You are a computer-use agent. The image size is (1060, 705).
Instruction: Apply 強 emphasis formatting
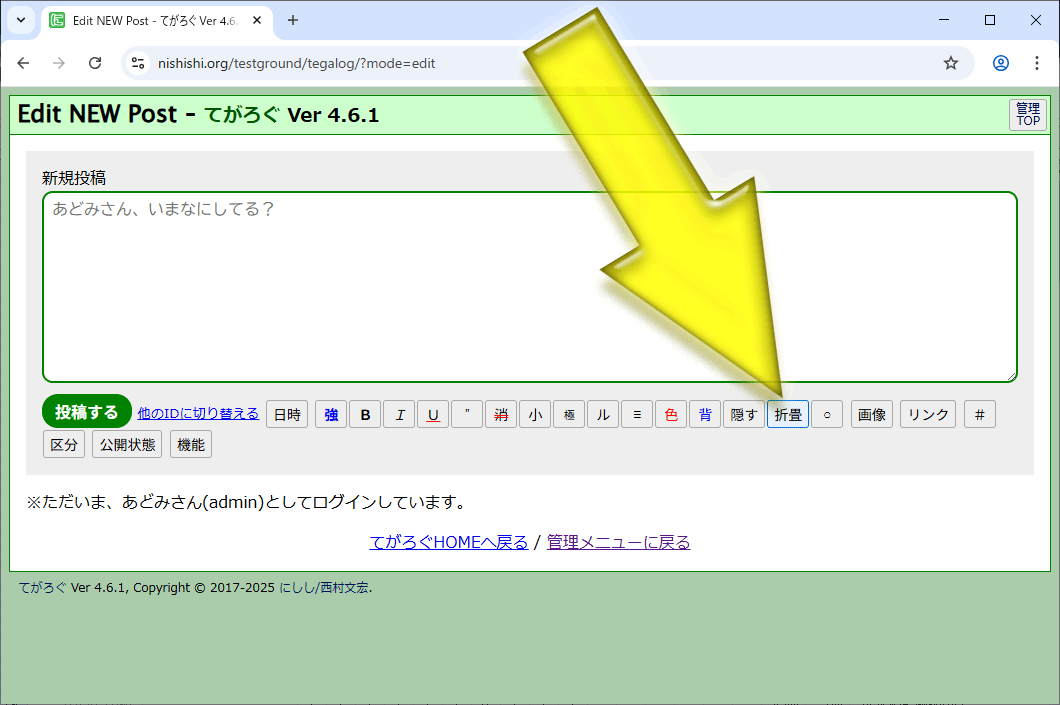pyautogui.click(x=331, y=414)
